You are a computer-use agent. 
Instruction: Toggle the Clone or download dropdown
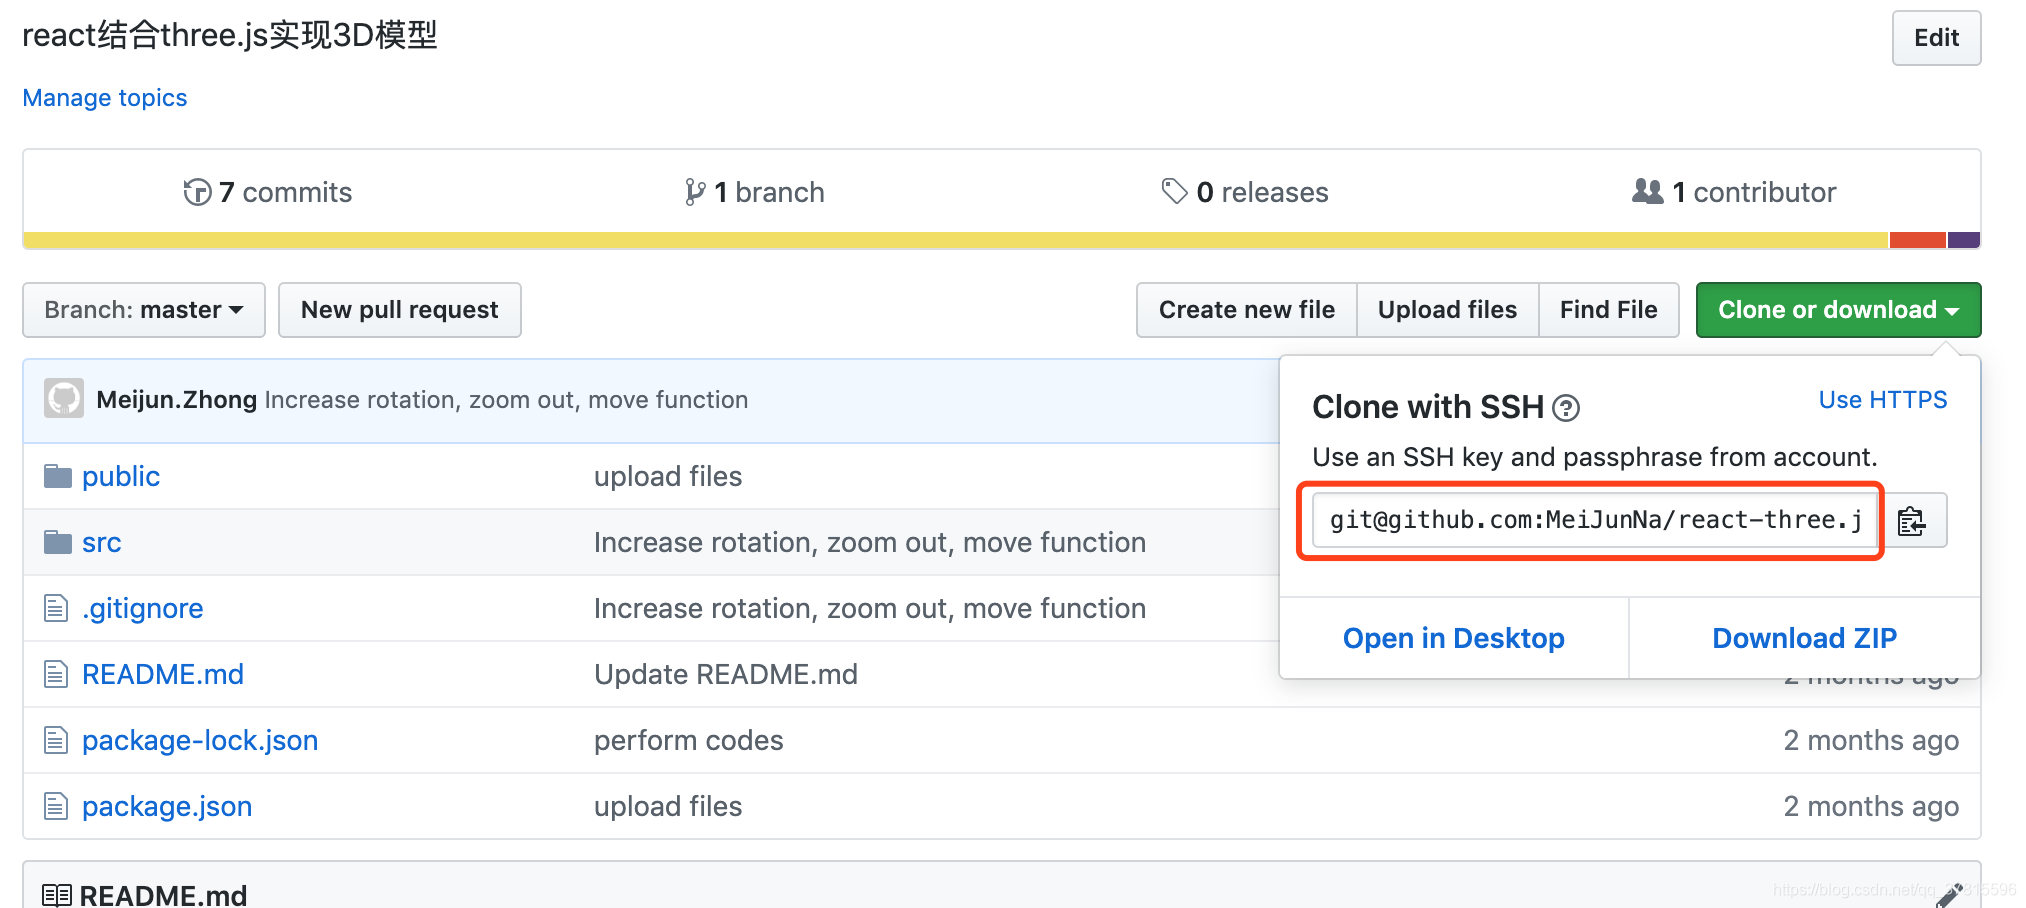point(1838,310)
